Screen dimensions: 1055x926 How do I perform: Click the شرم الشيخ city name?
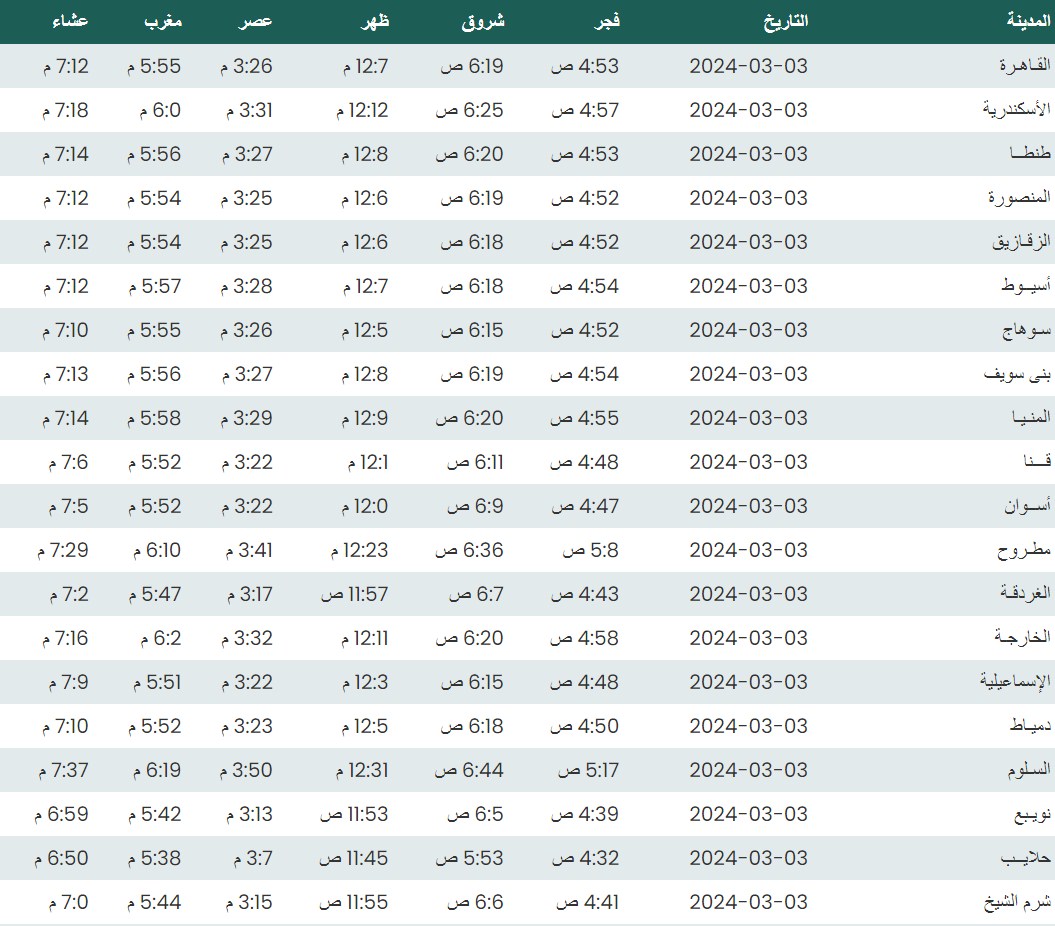pos(1017,902)
